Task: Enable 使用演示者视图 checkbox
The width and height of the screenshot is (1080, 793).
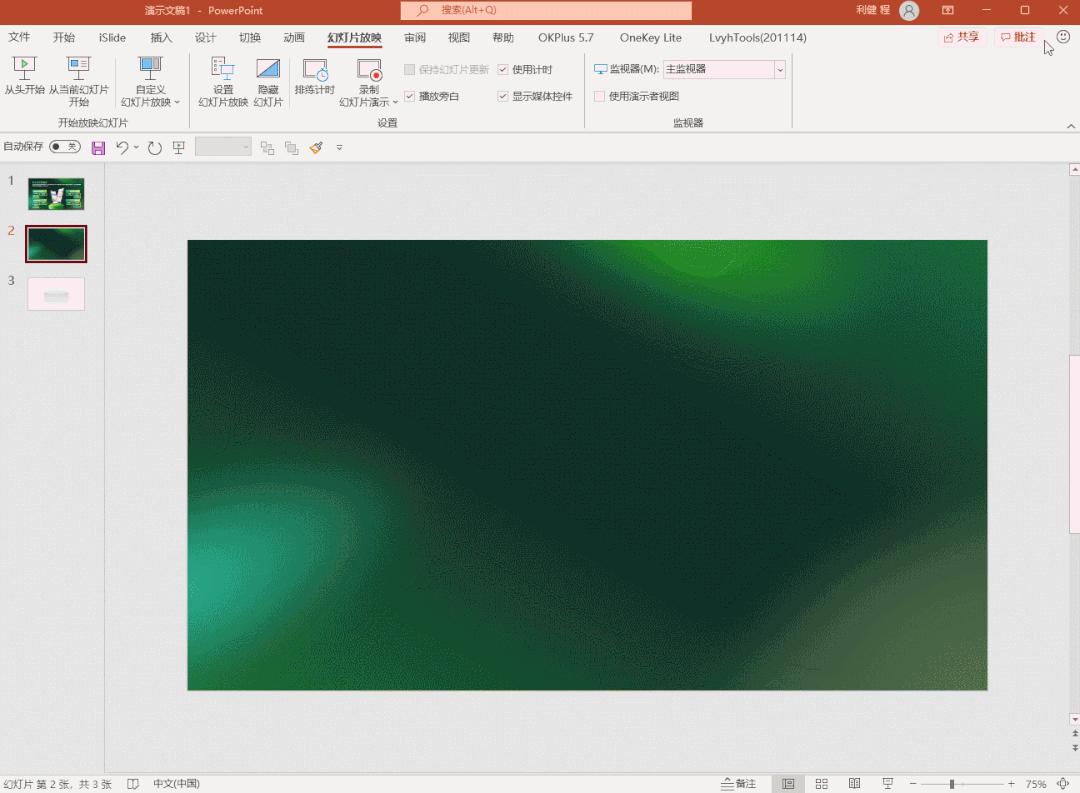Action: (599, 96)
